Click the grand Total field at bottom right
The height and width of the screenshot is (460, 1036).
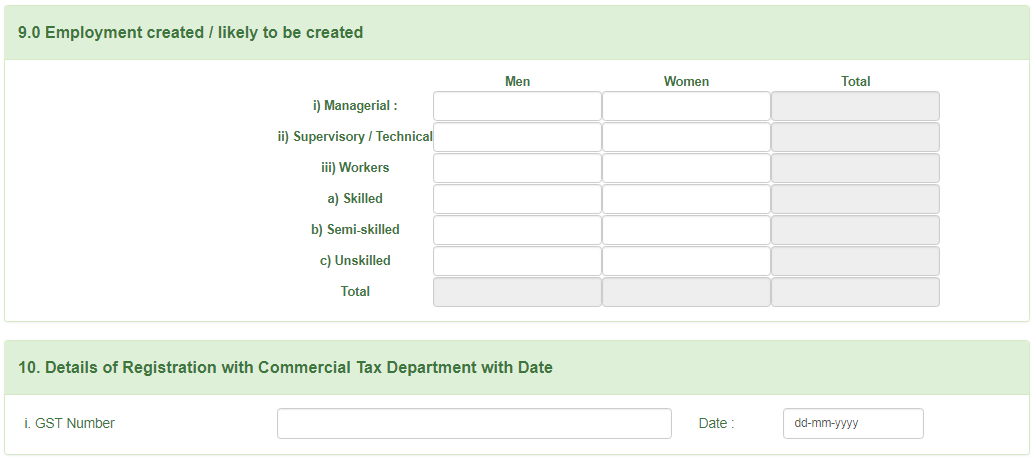(855, 292)
